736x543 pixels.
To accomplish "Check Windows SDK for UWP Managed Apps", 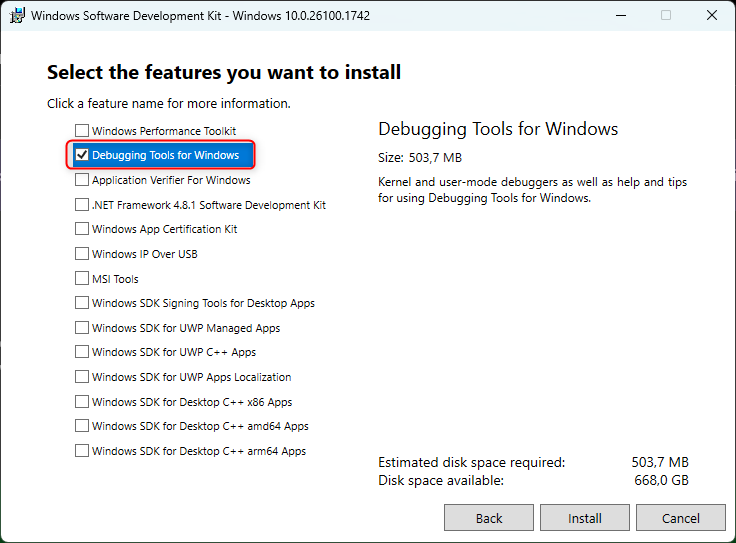I will coord(82,327).
